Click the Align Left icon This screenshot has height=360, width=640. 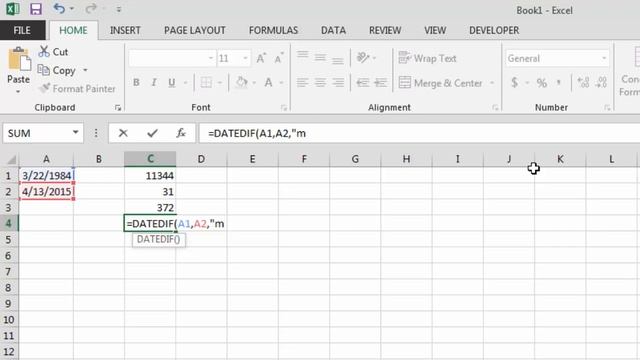tap(302, 83)
